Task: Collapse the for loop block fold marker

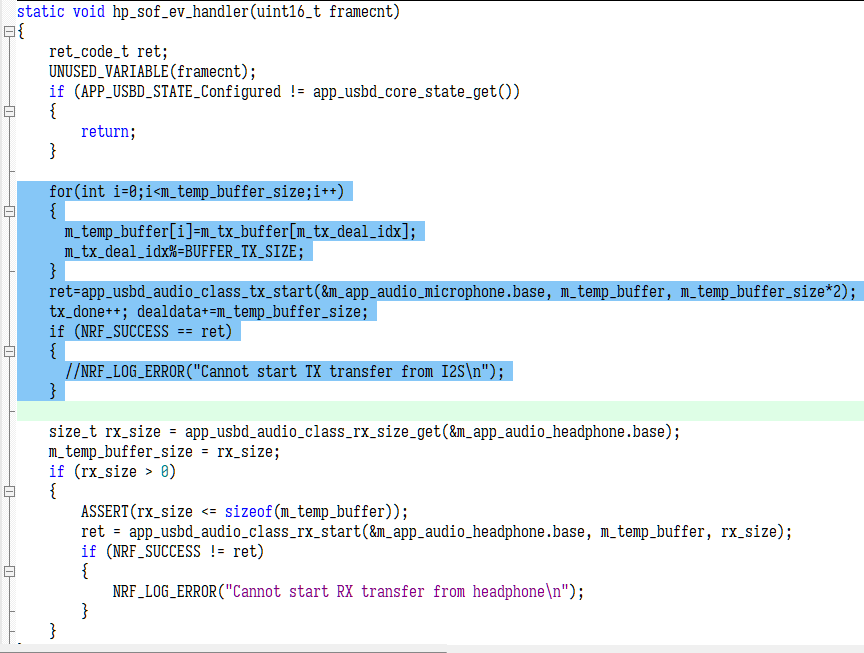Action: pyautogui.click(x=9, y=212)
